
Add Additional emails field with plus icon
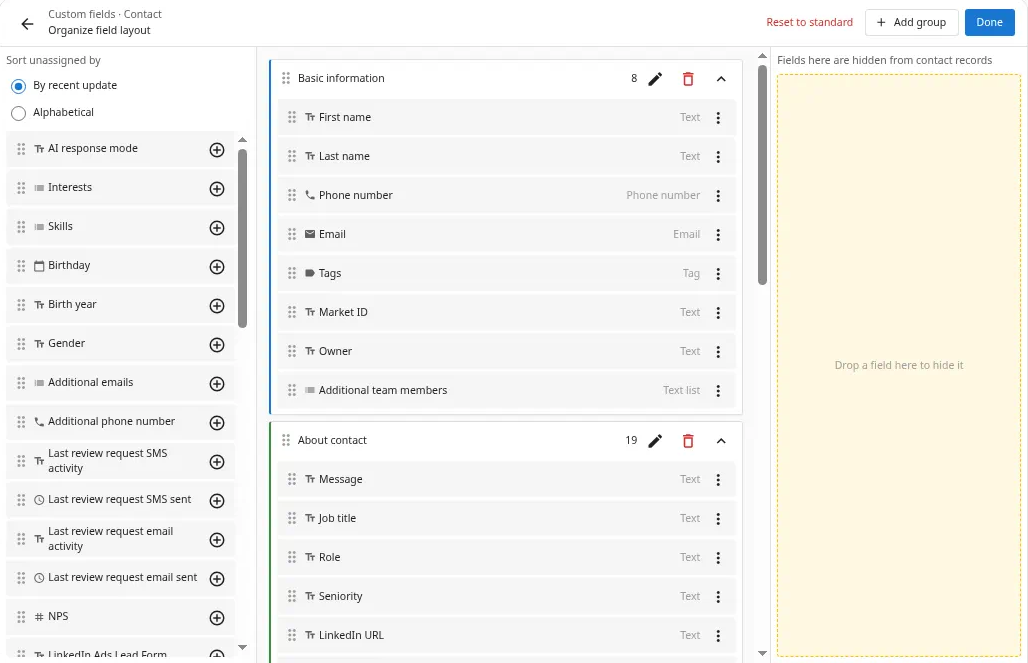(x=217, y=384)
